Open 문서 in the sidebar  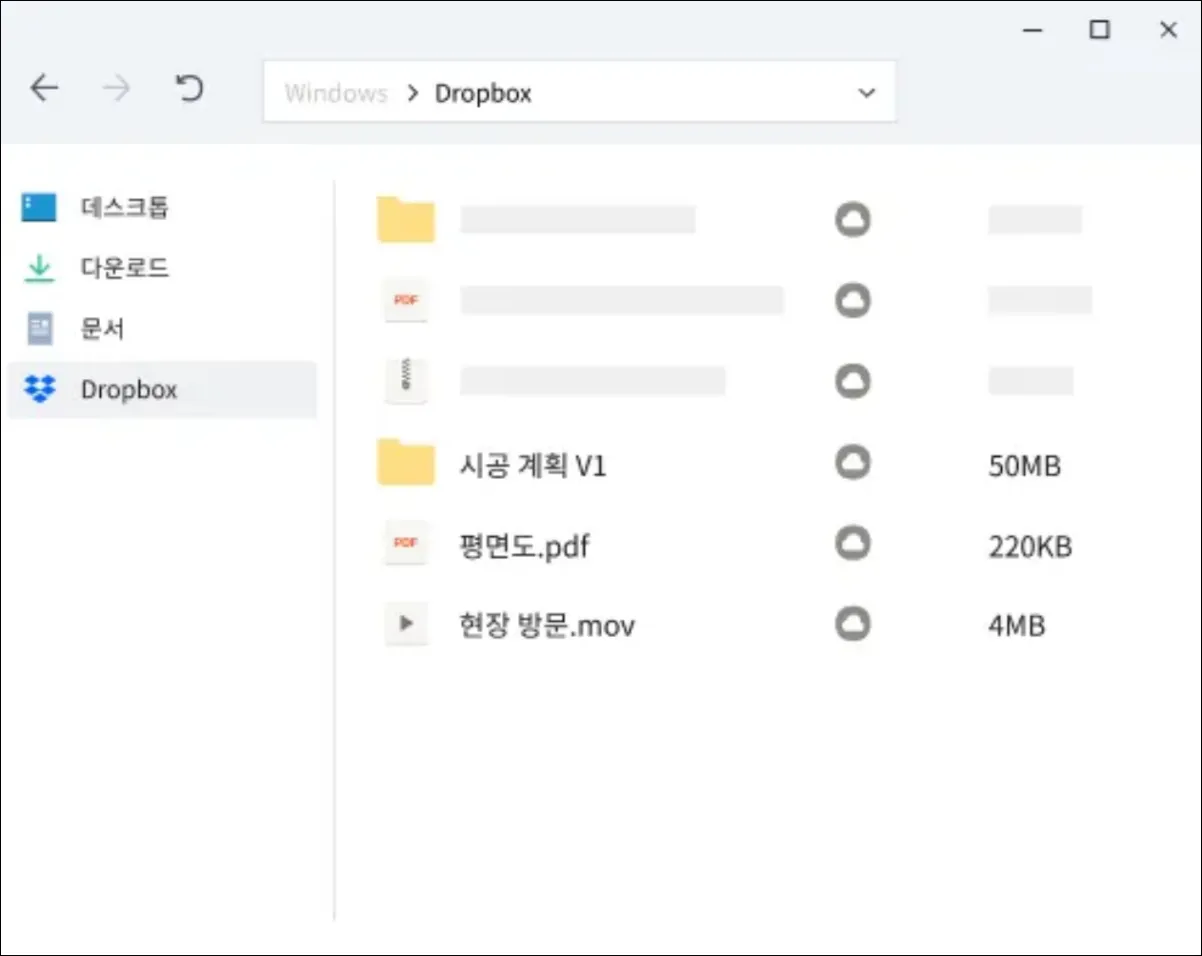(x=103, y=329)
